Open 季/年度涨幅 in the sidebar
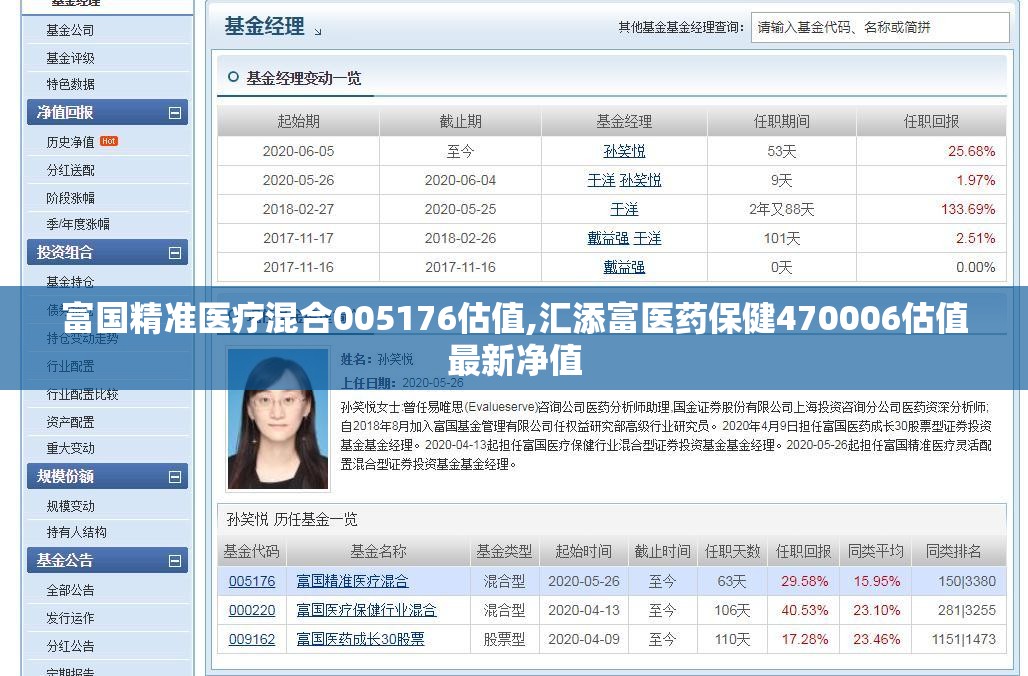This screenshot has width=1028, height=676. pos(78,224)
